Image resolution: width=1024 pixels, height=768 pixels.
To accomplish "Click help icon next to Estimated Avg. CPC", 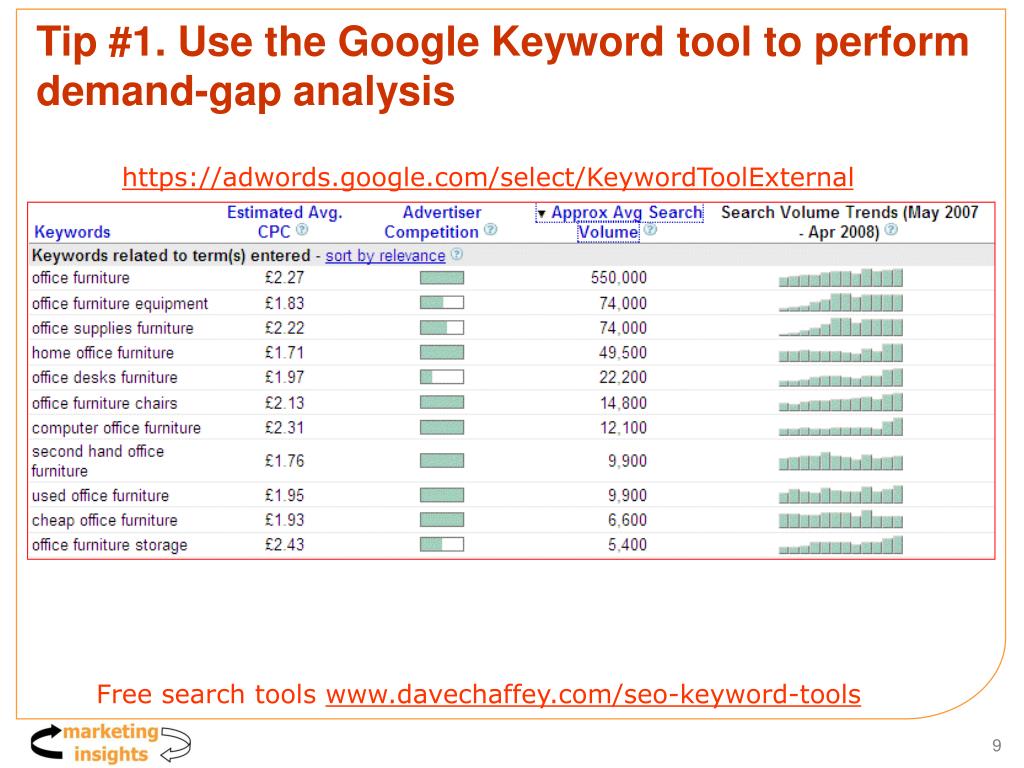I will [x=302, y=230].
